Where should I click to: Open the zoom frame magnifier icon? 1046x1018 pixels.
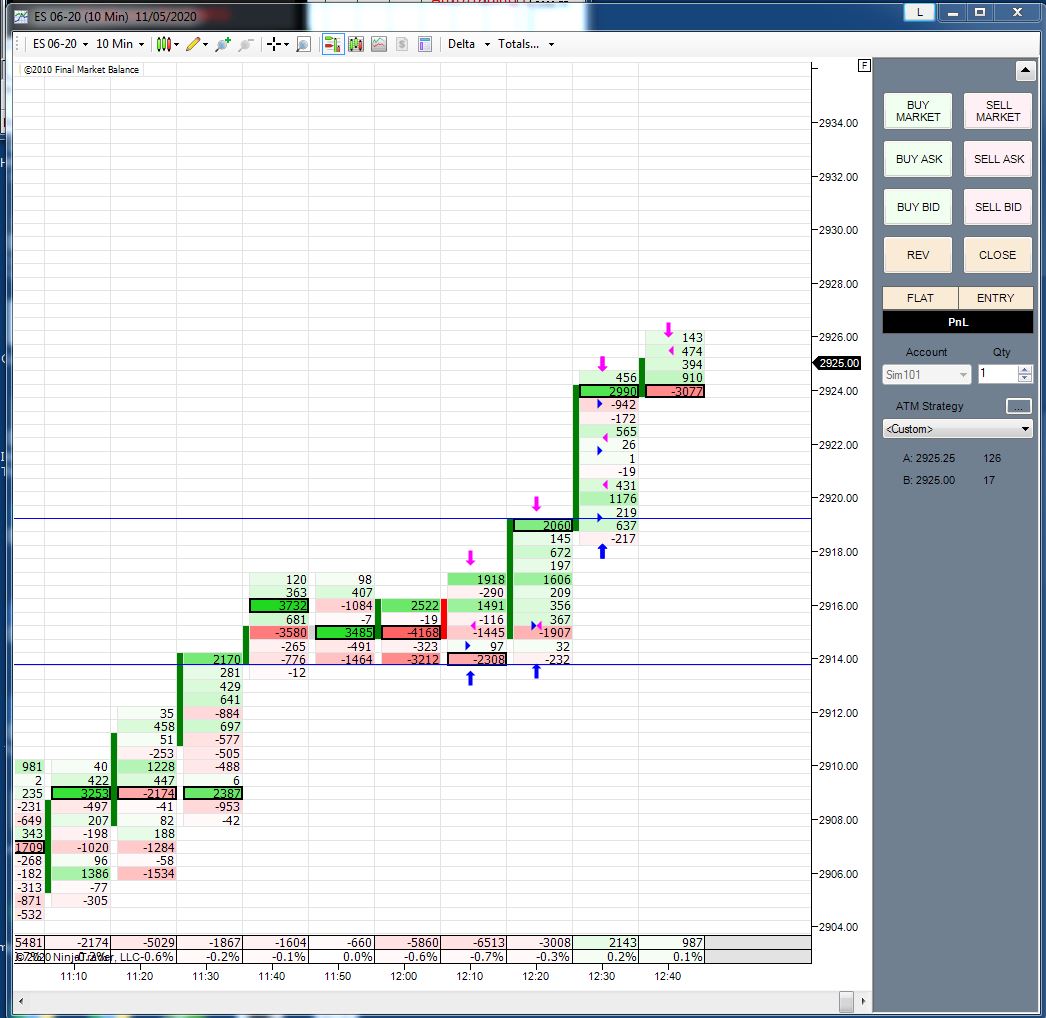[304, 44]
